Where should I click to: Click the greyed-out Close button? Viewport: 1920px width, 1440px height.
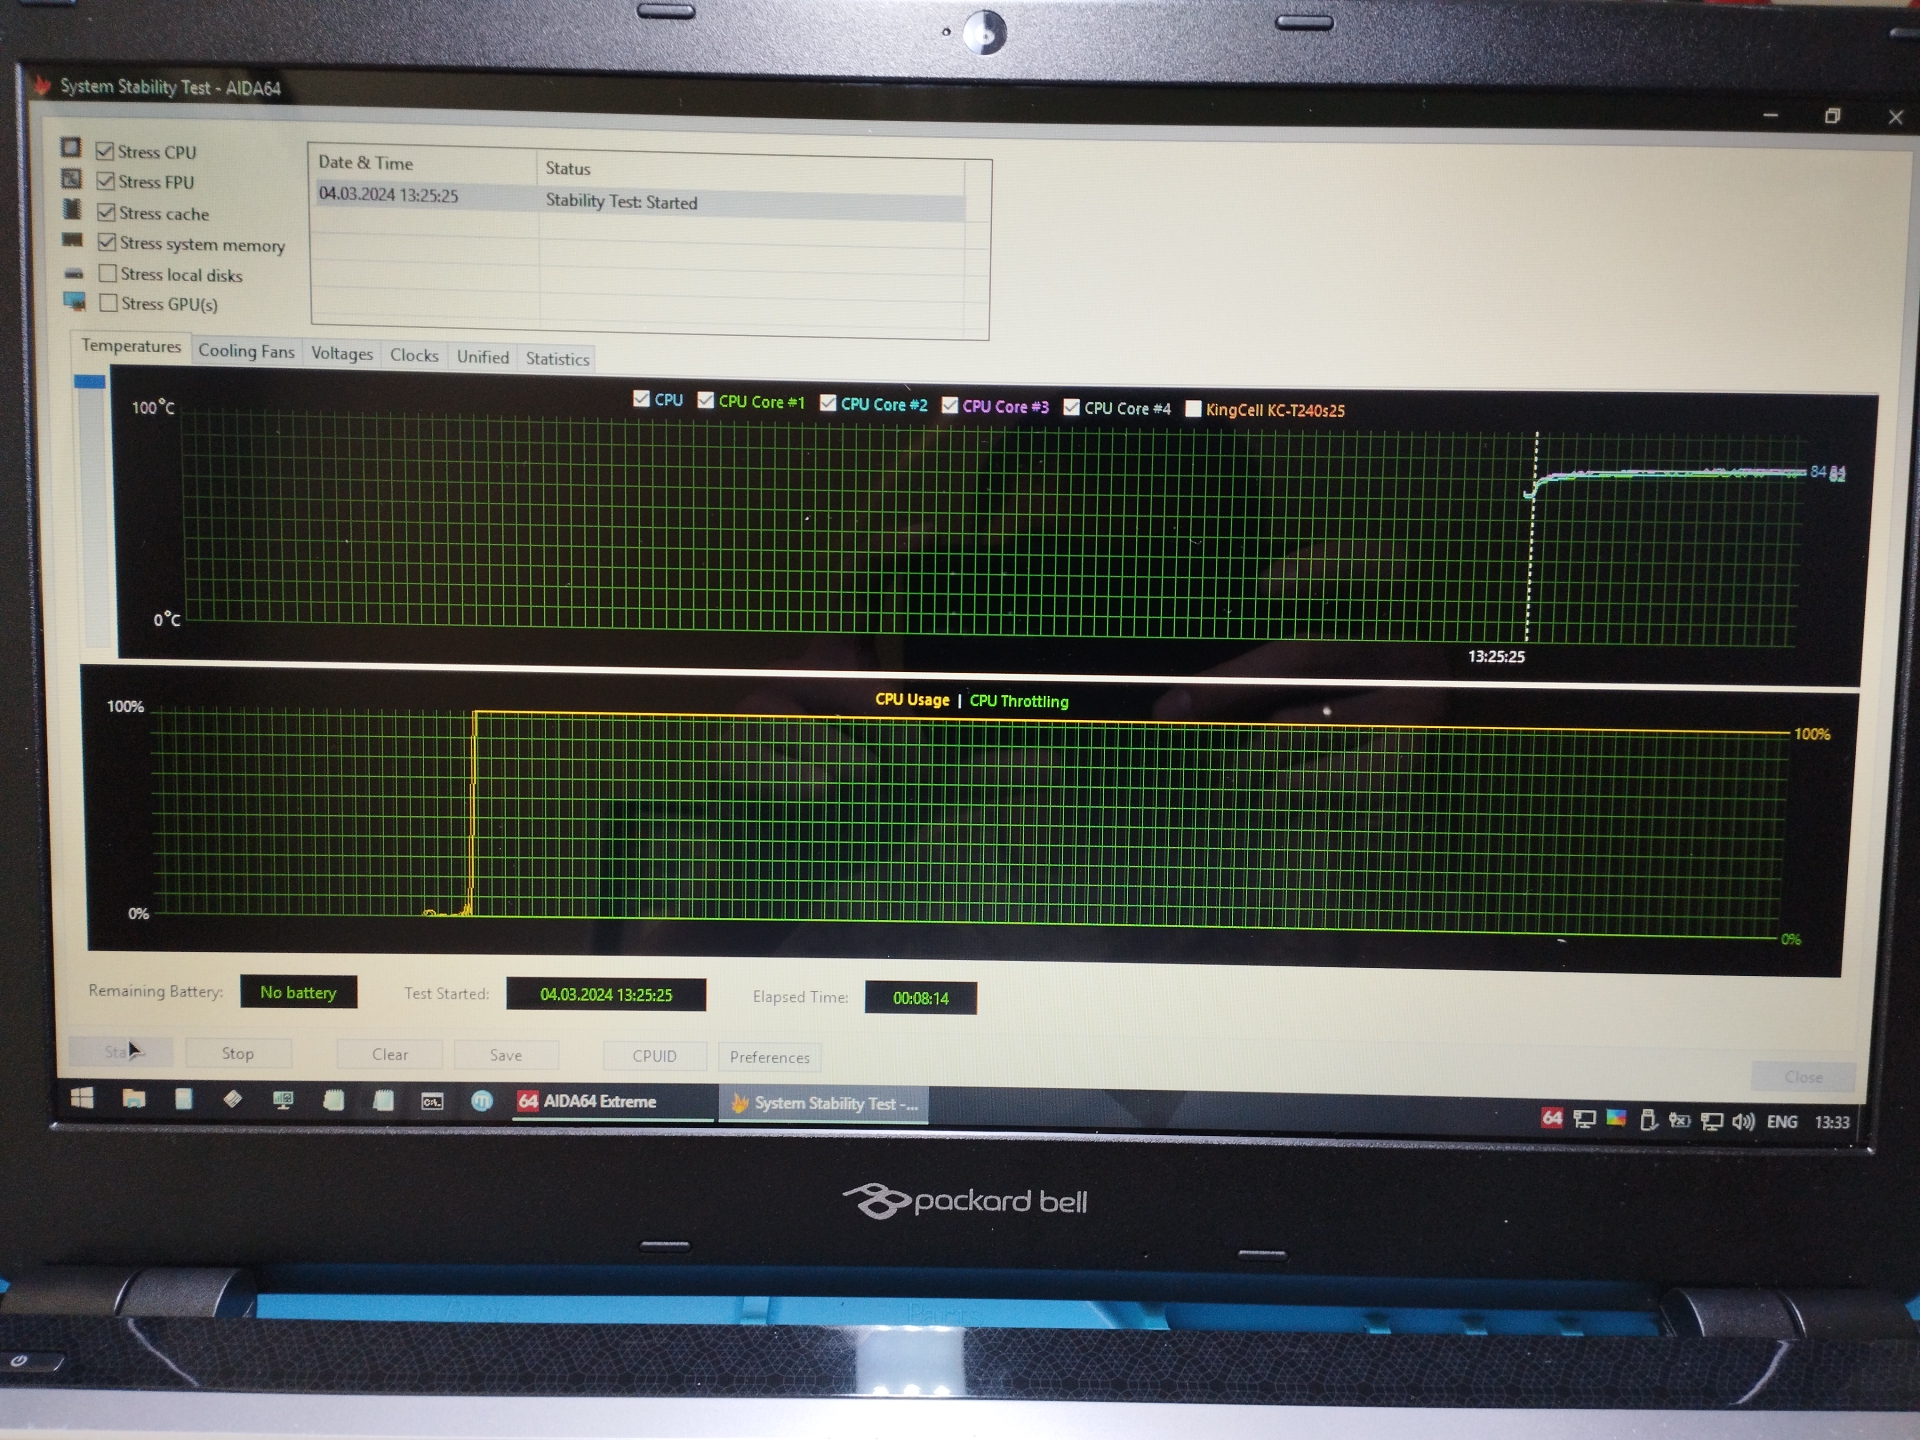click(x=1803, y=1077)
